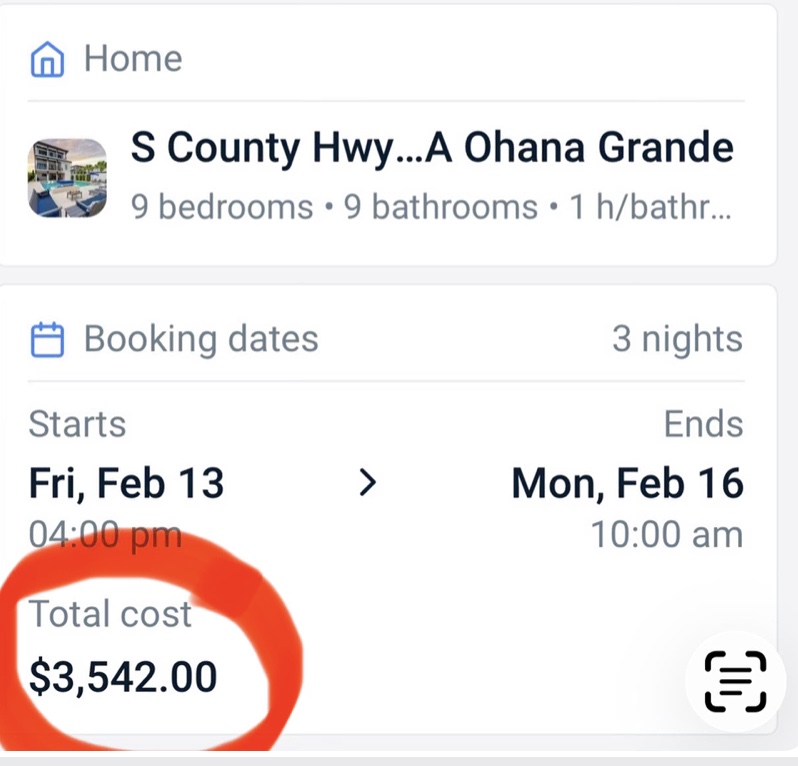Click the arrow between start and end dates
The width and height of the screenshot is (798, 766).
pyautogui.click(x=368, y=484)
